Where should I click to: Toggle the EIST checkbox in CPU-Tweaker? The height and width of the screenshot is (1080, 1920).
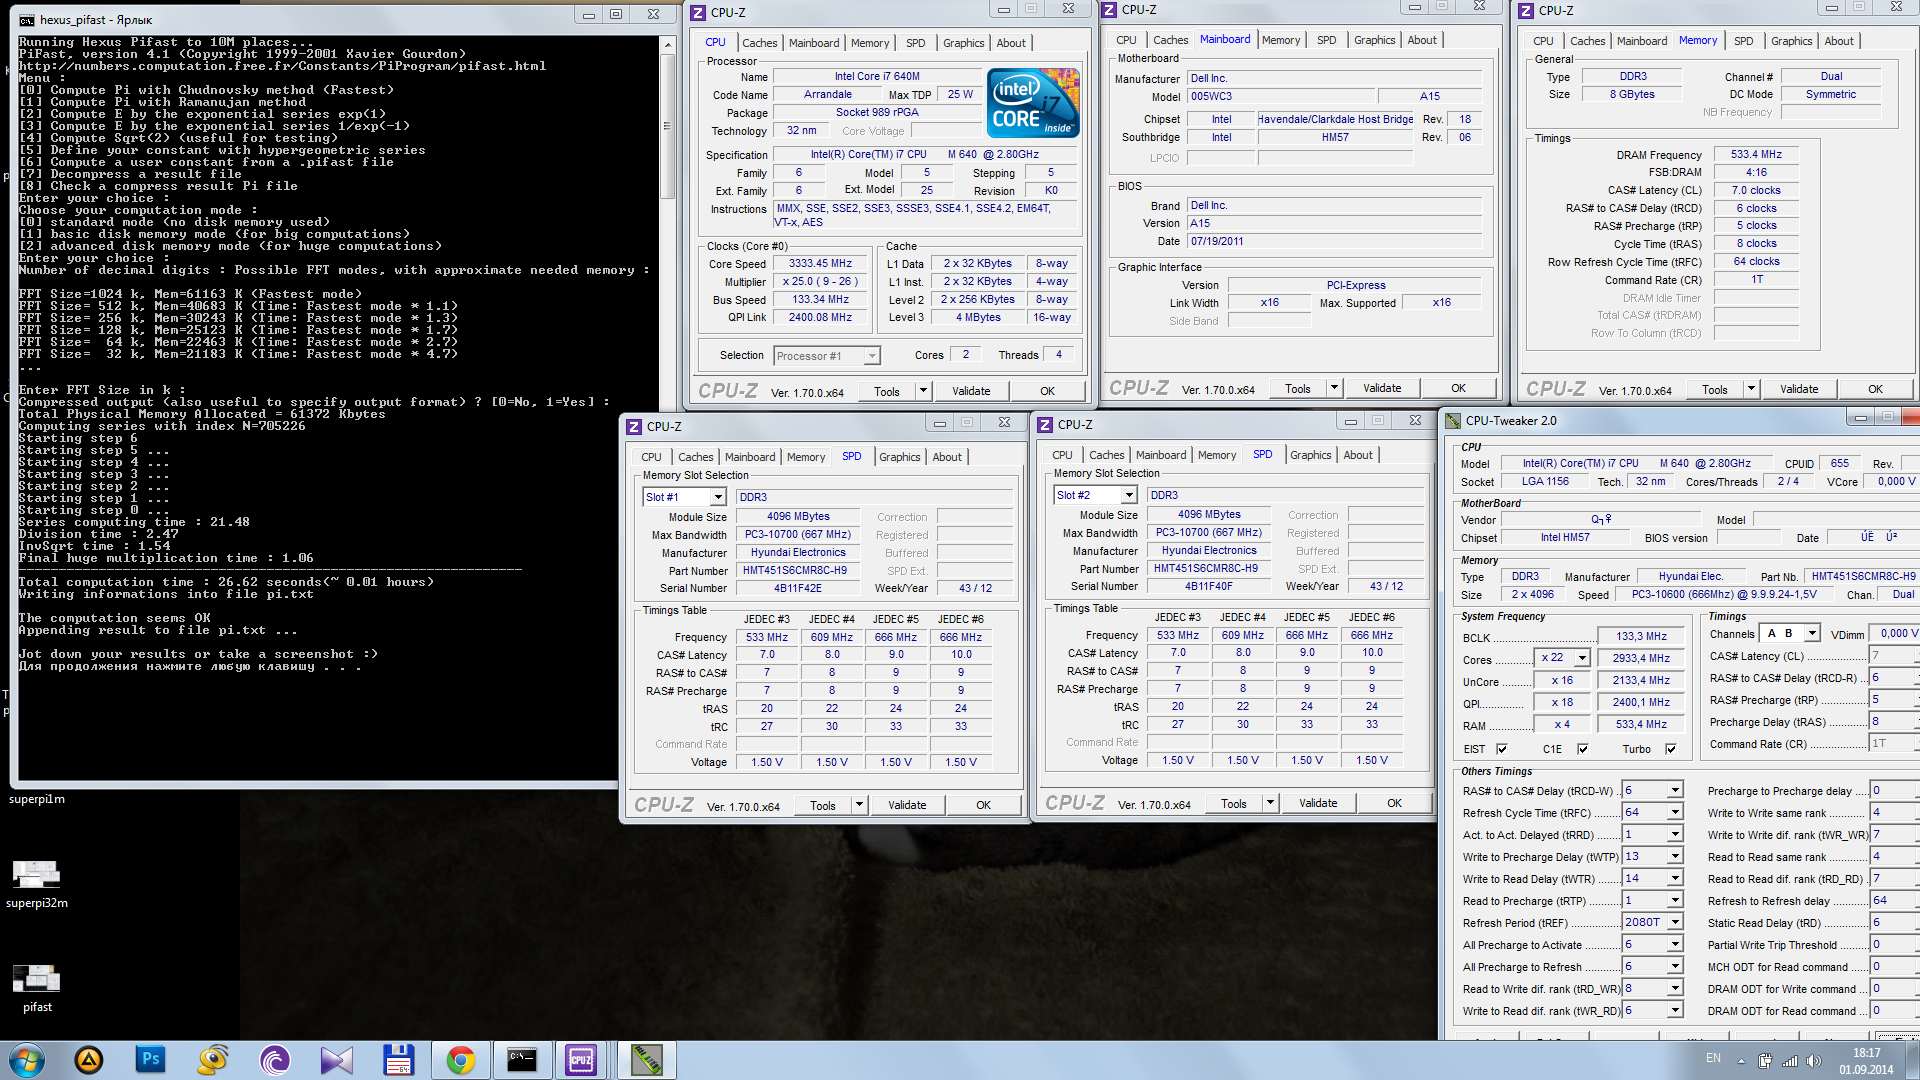coord(1501,749)
